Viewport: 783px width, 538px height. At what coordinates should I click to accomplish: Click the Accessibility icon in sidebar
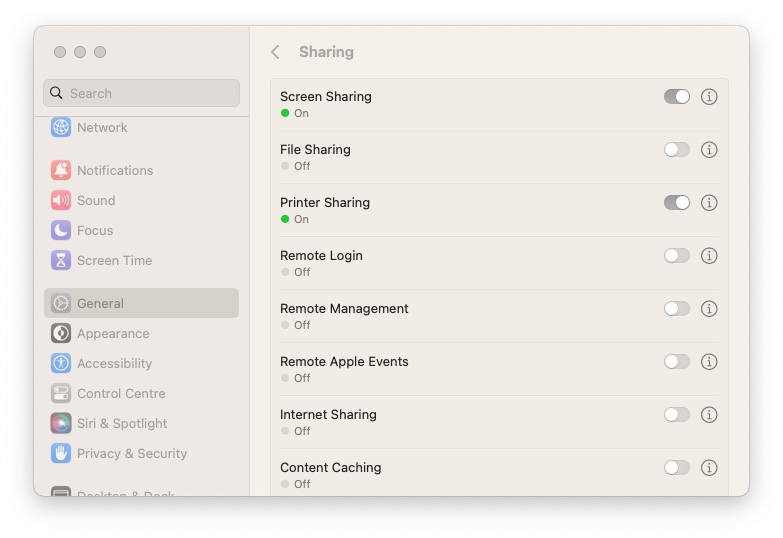click(x=61, y=363)
